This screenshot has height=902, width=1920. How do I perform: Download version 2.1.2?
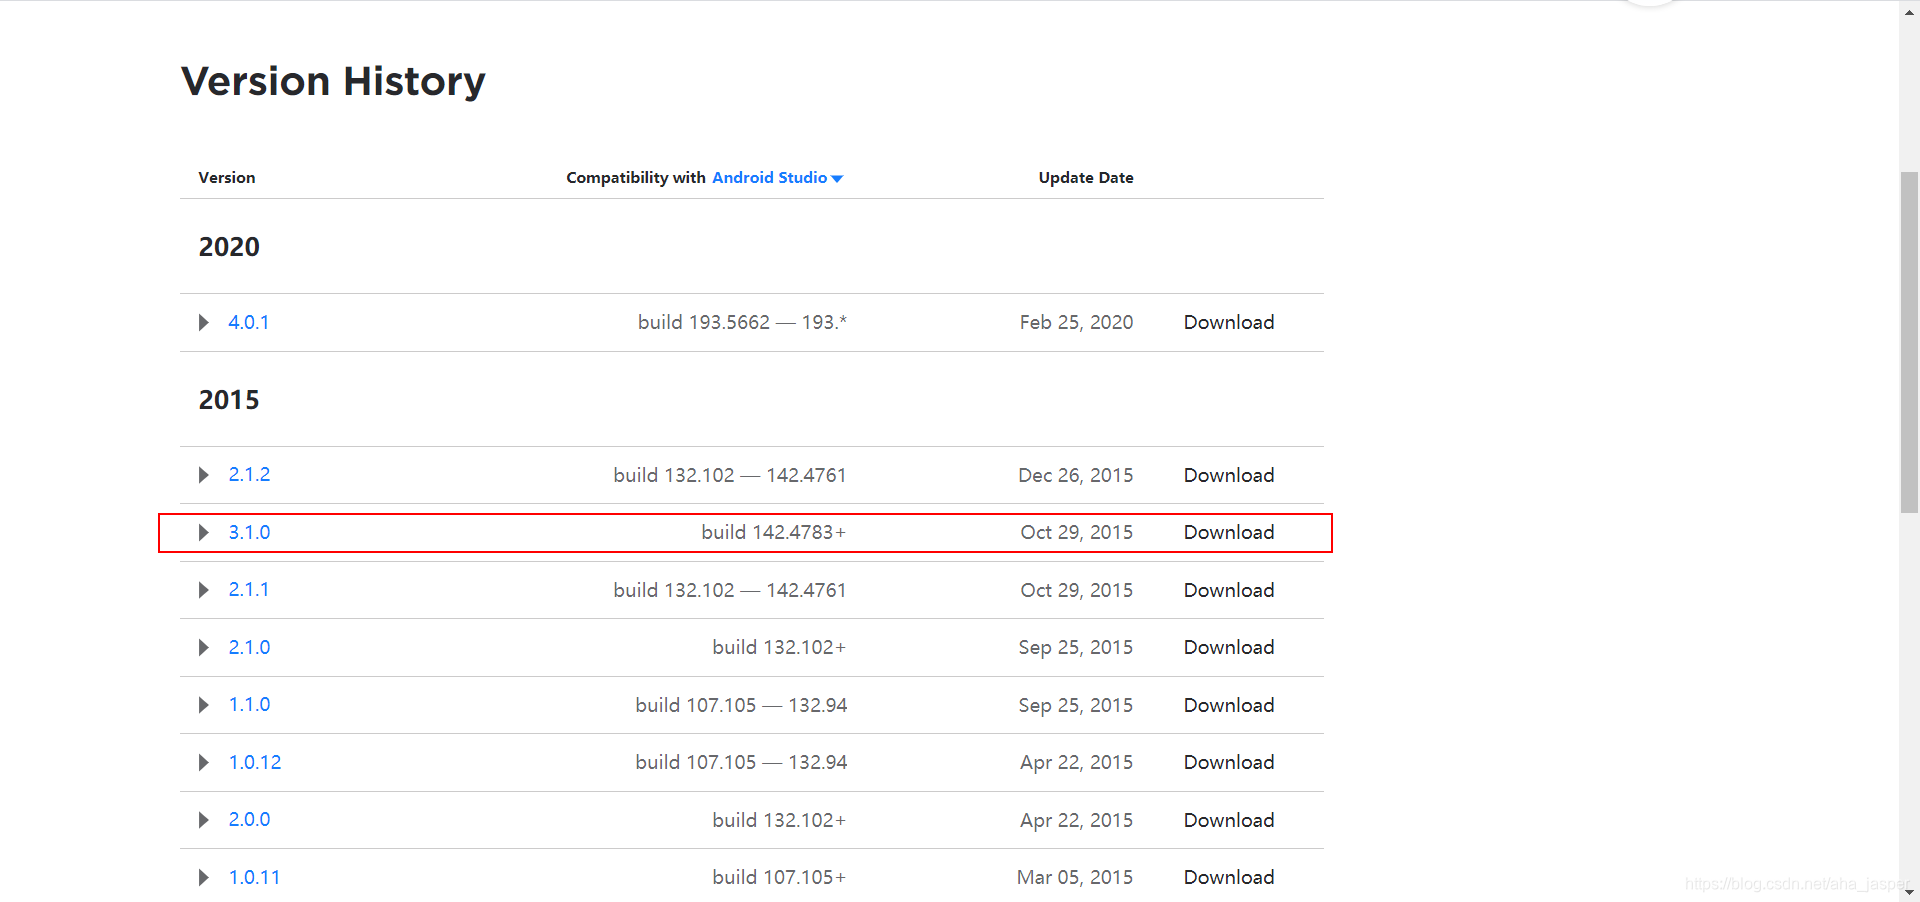click(1229, 475)
